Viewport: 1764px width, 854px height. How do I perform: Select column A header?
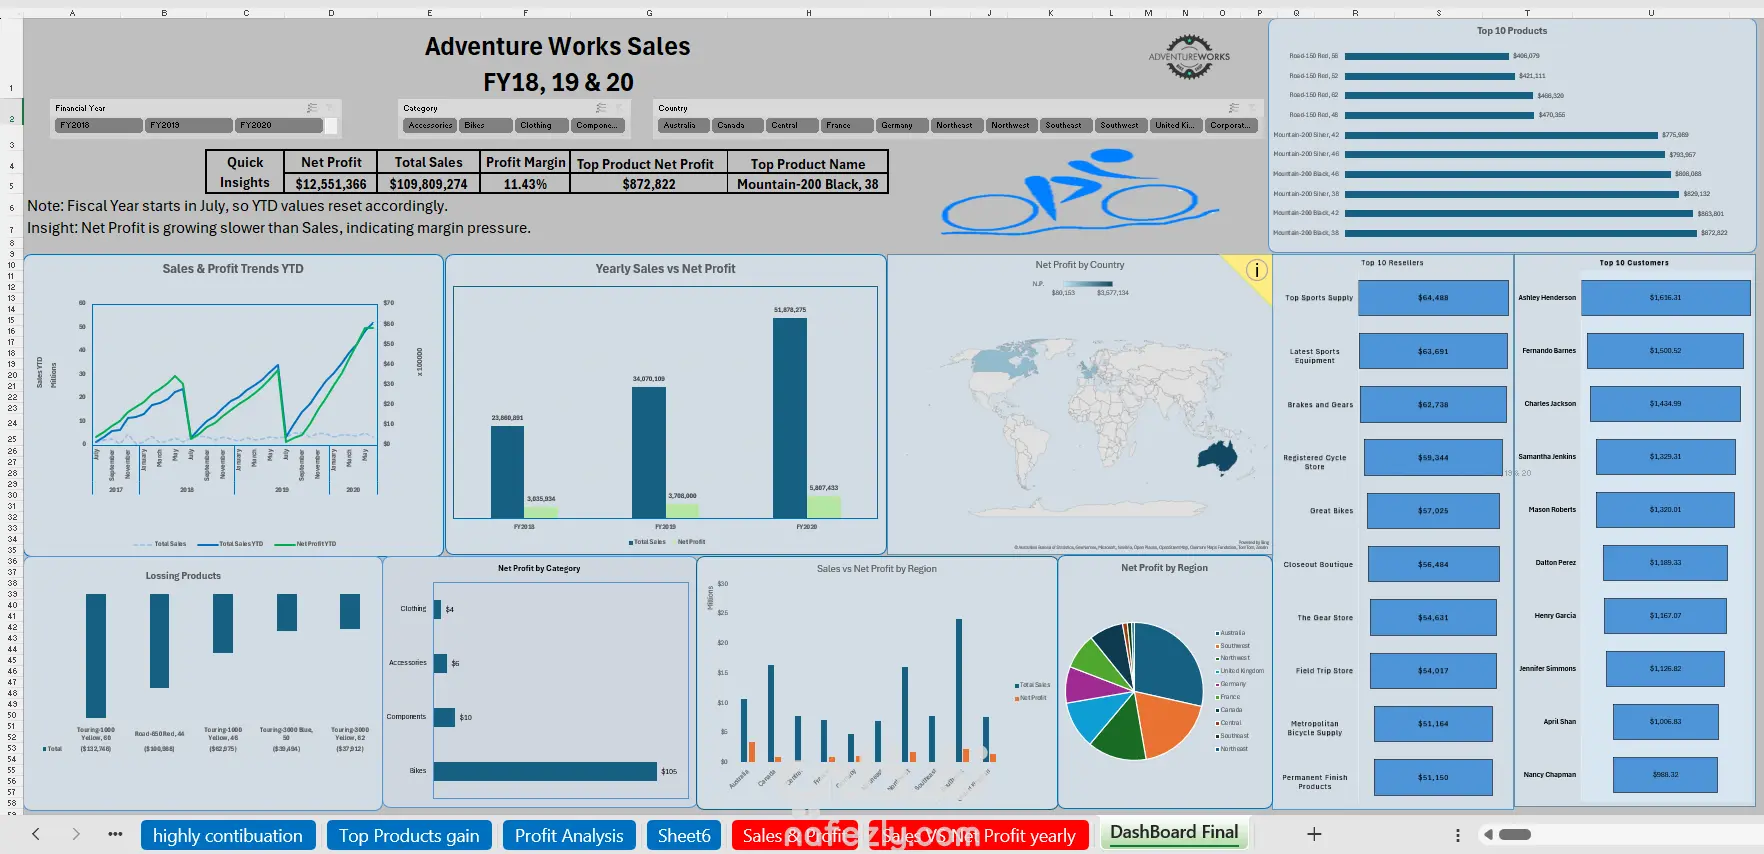coord(72,13)
